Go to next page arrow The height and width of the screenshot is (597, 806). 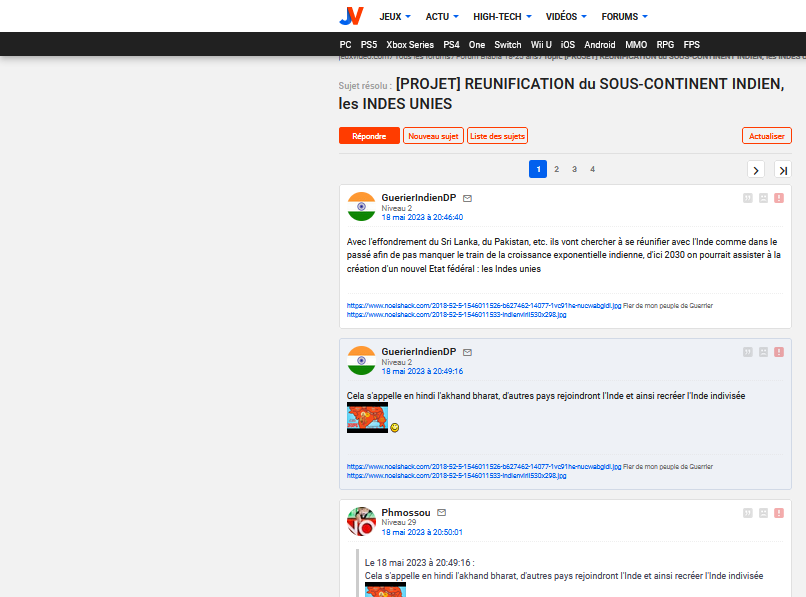(756, 170)
